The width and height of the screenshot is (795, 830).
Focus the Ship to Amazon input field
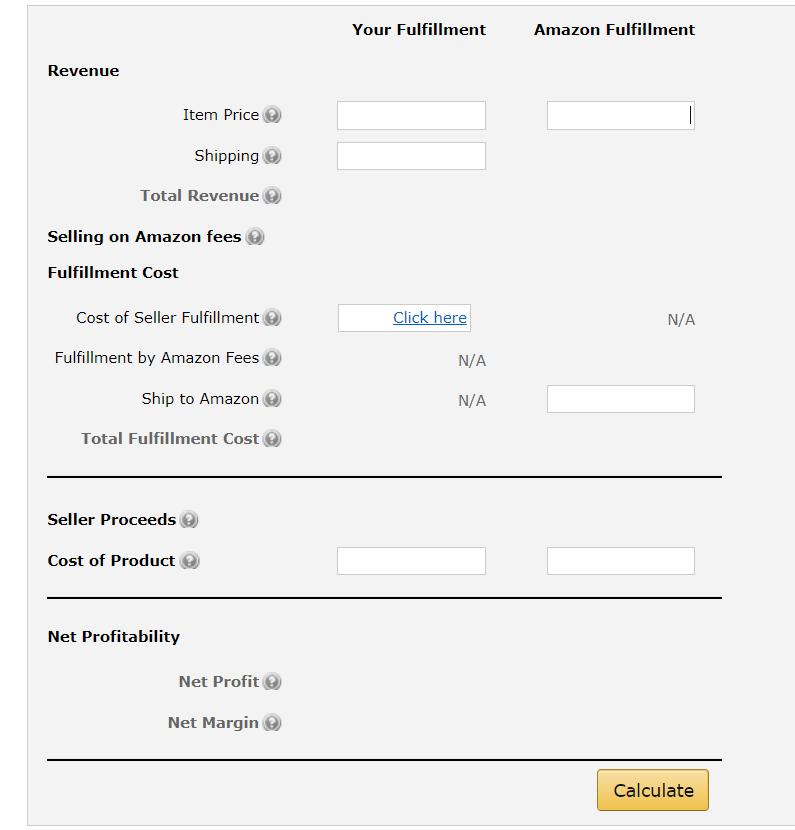click(x=621, y=399)
